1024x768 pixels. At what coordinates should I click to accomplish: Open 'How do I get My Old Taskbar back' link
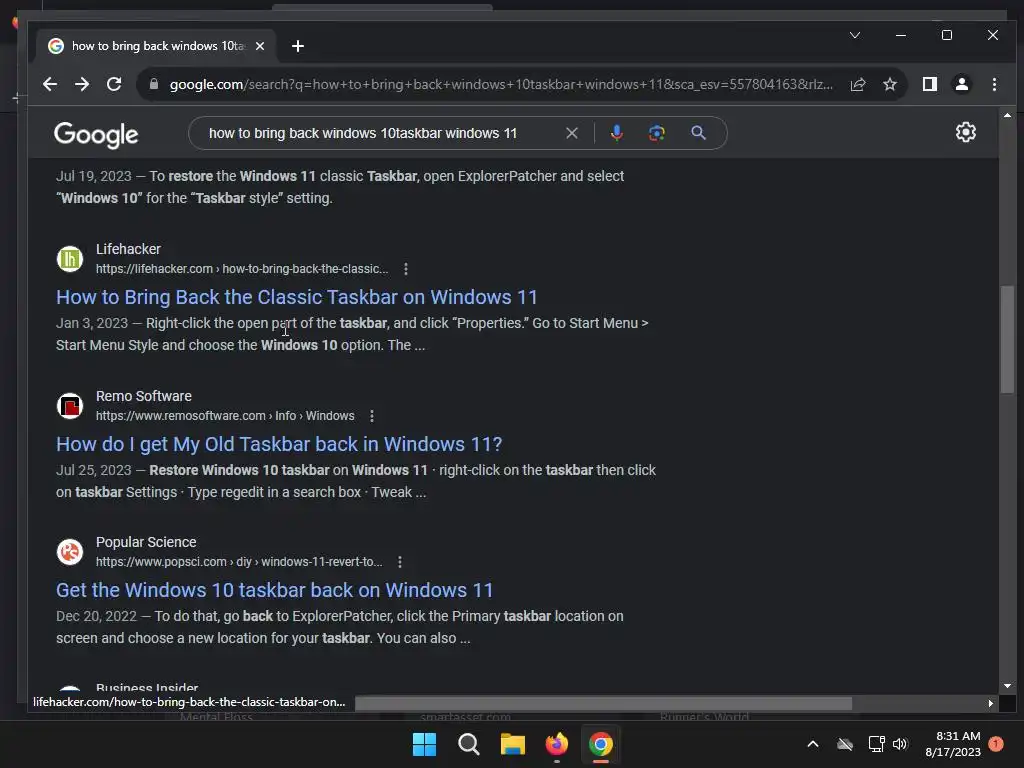point(279,444)
